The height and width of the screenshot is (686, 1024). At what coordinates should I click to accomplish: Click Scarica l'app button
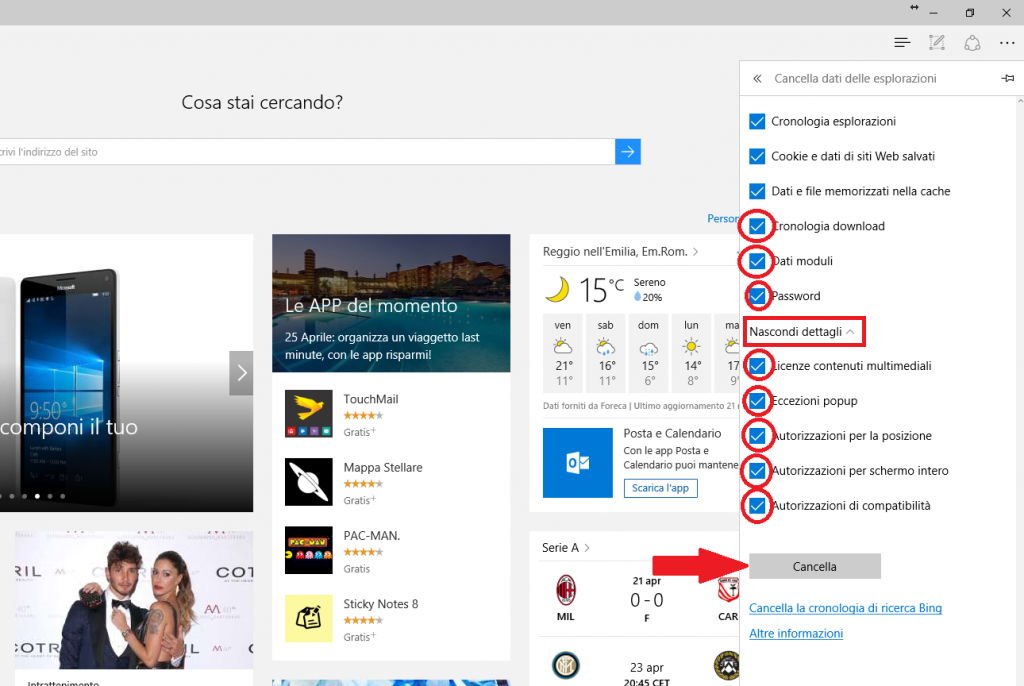tap(660, 488)
